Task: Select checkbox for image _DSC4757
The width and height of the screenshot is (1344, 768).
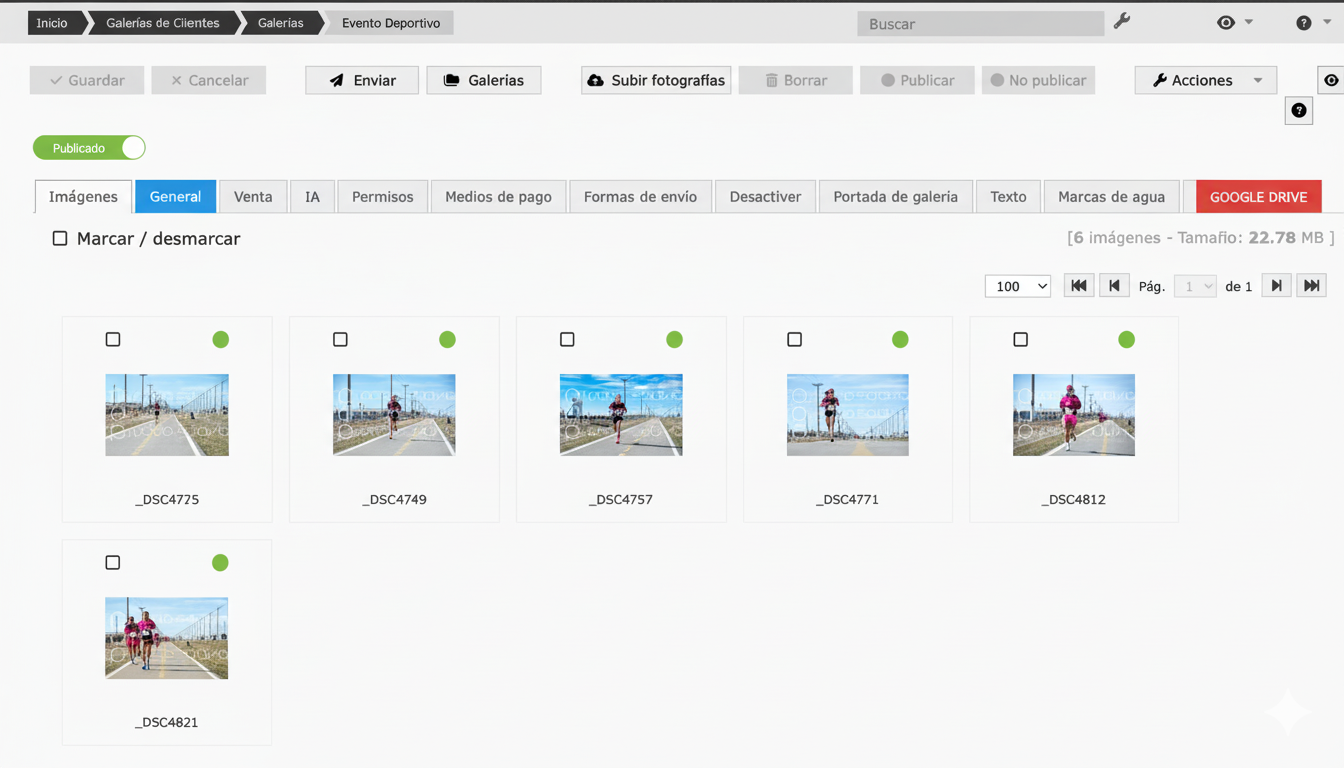Action: pyautogui.click(x=567, y=340)
